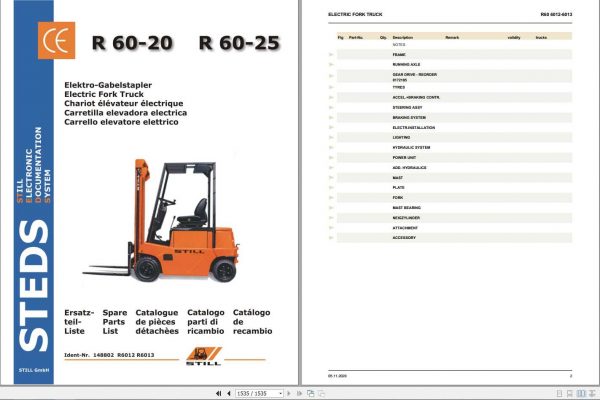This screenshot has height=400, width=600.
Task: Click the Ident-Nr. 148802 R6012 R6013 line
Action: click(x=109, y=355)
